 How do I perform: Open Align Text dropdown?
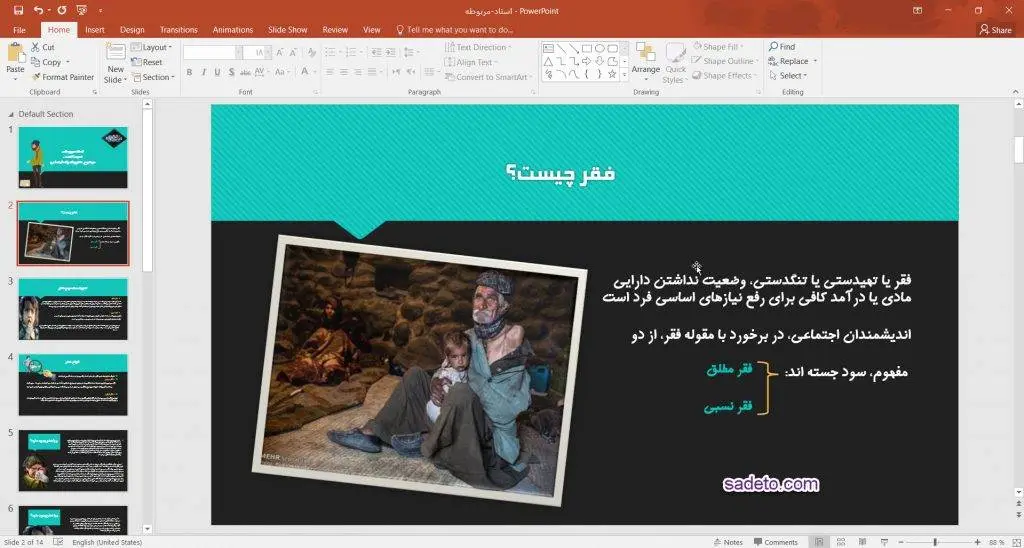[x=472, y=62]
